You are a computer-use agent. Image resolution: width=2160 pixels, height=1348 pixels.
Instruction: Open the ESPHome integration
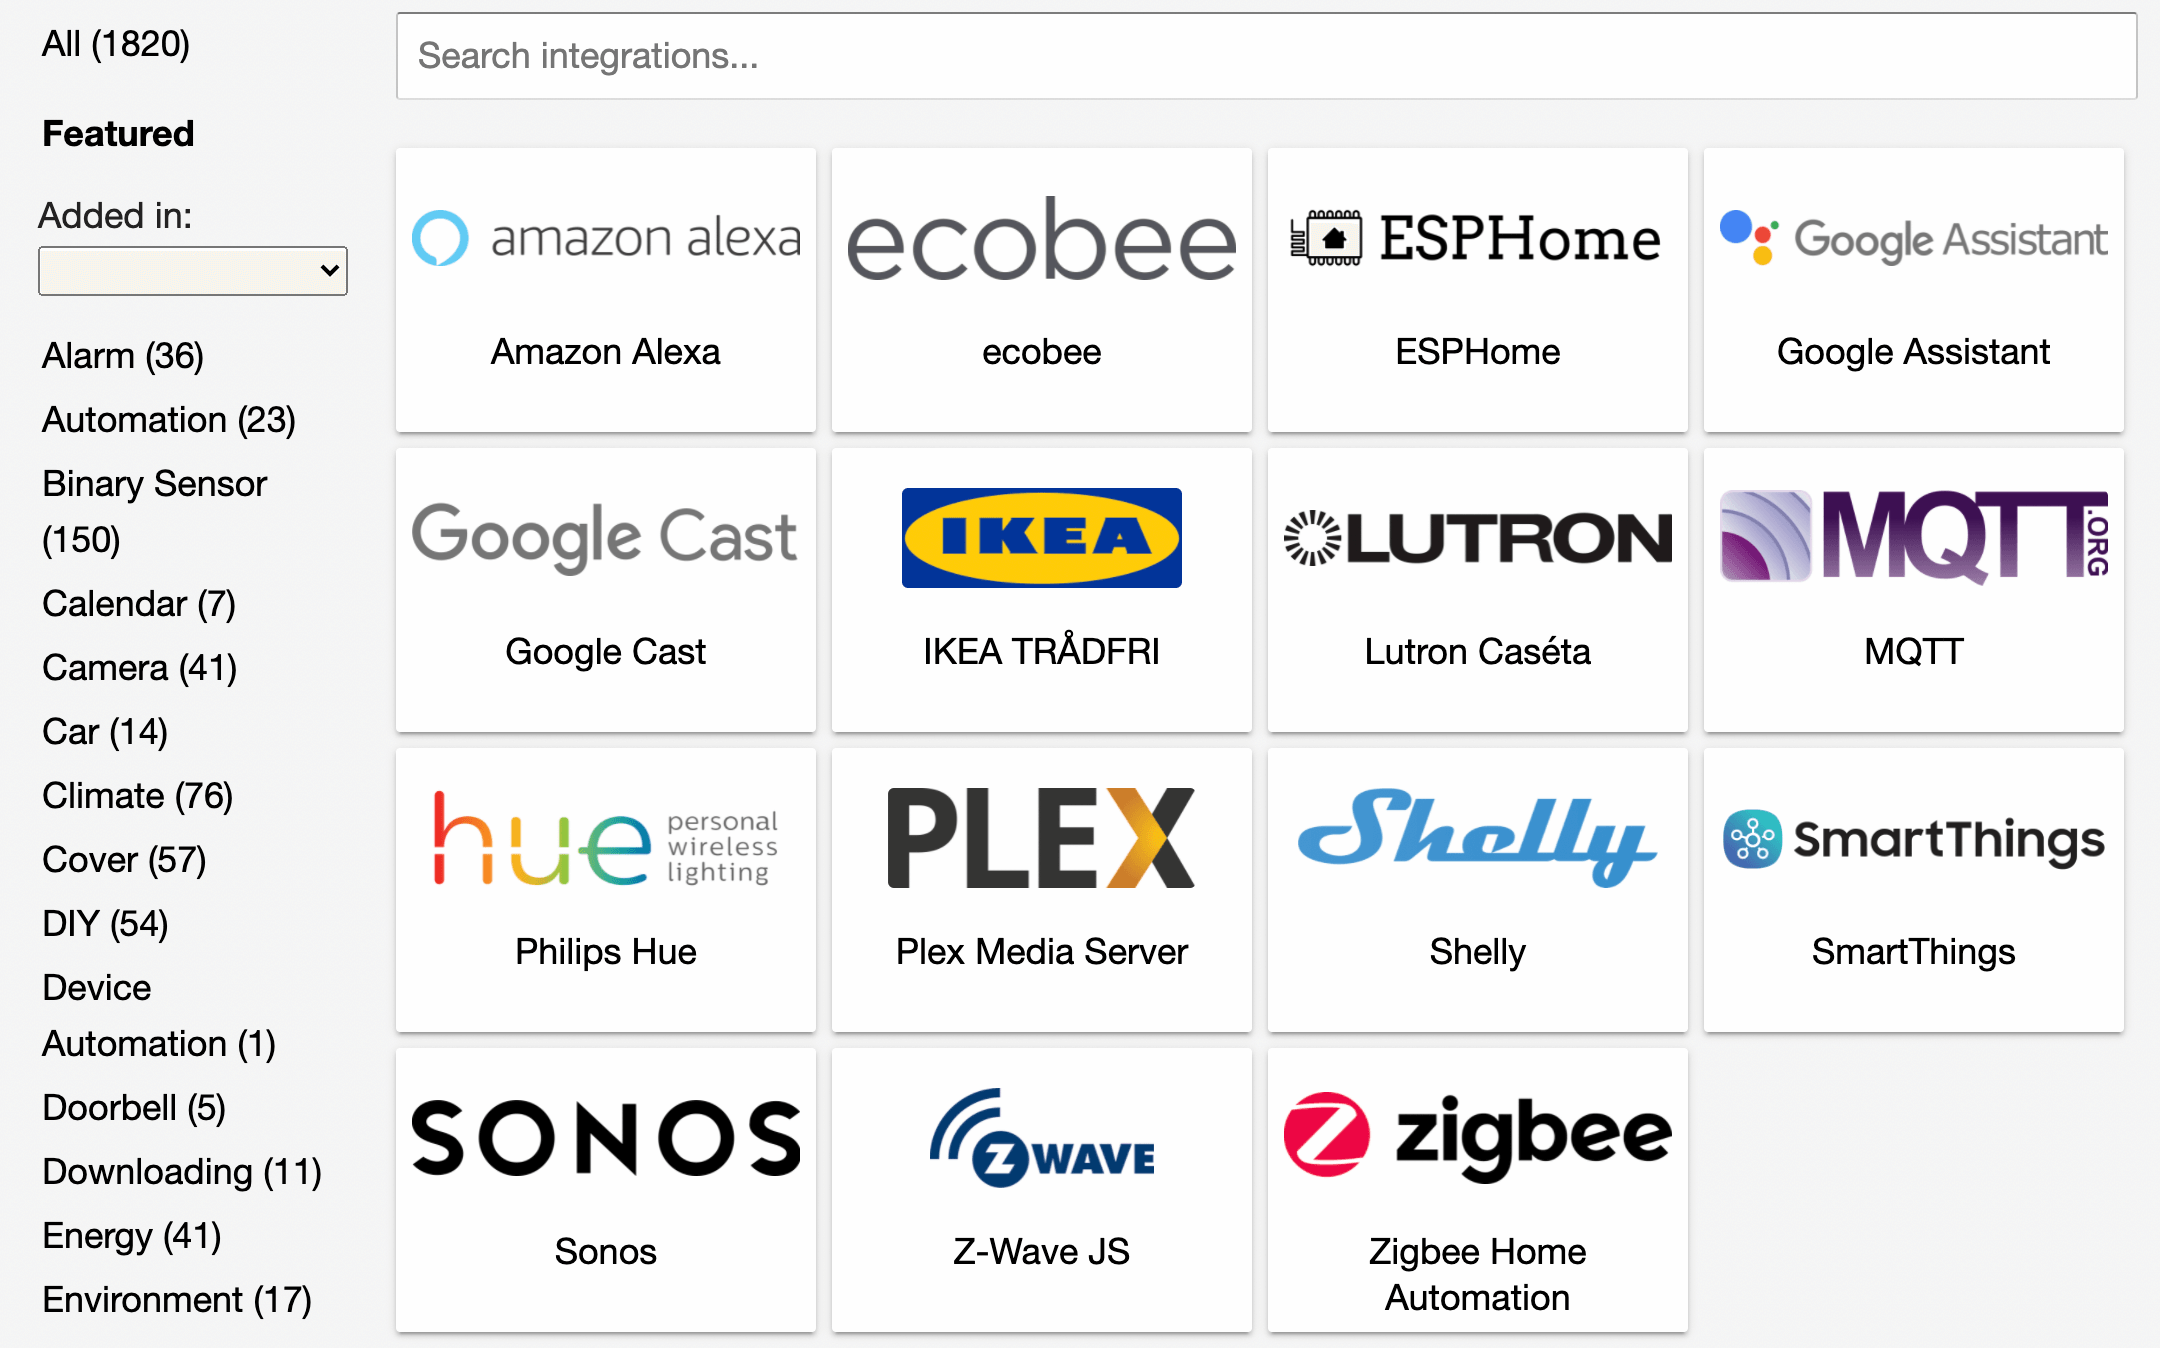pyautogui.click(x=1477, y=287)
